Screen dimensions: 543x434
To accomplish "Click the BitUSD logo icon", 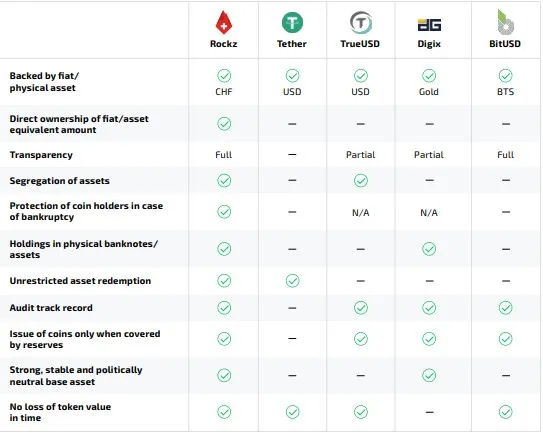I will click(505, 22).
